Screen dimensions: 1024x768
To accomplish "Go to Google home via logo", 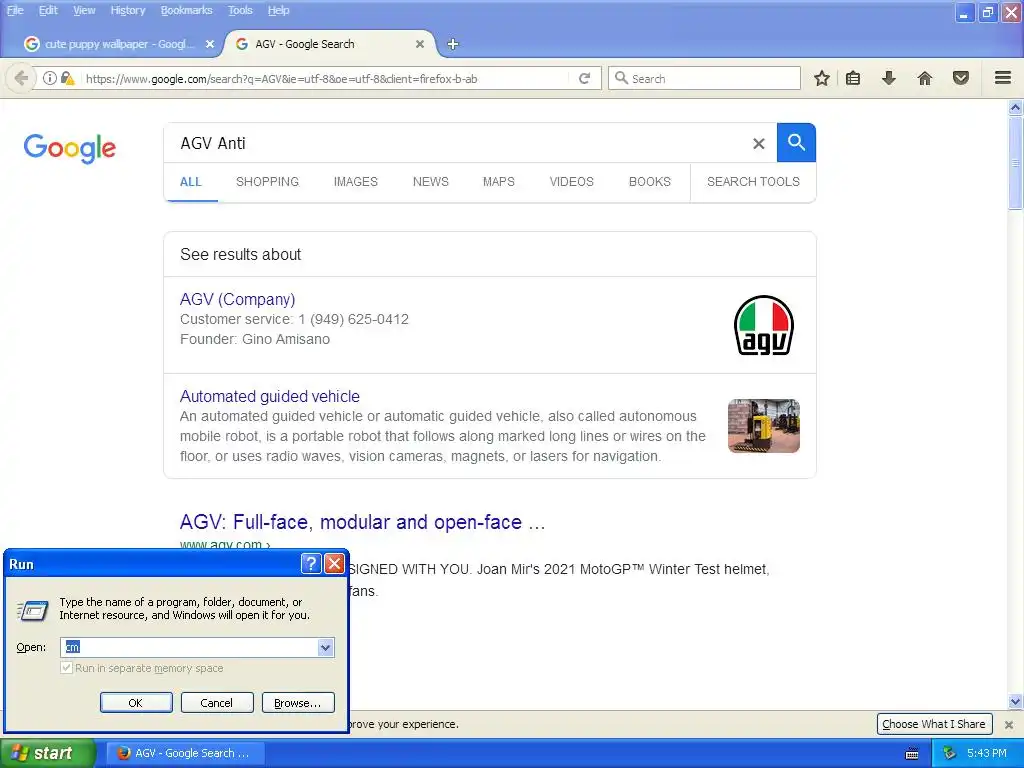I will click(x=70, y=148).
